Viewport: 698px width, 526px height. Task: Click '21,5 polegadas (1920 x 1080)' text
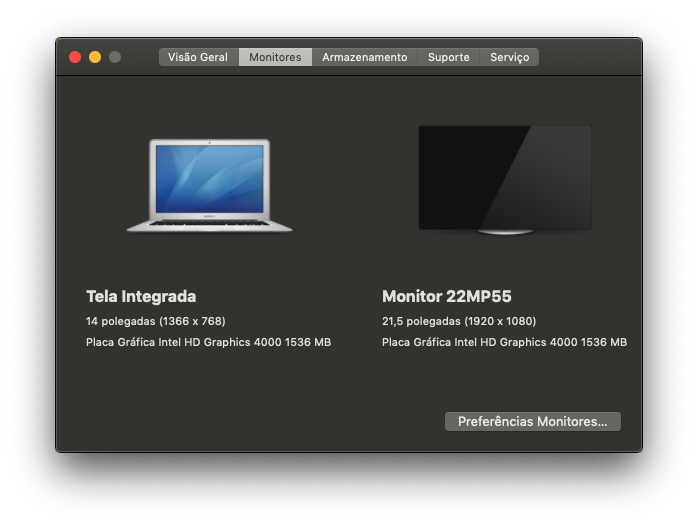[459, 321]
